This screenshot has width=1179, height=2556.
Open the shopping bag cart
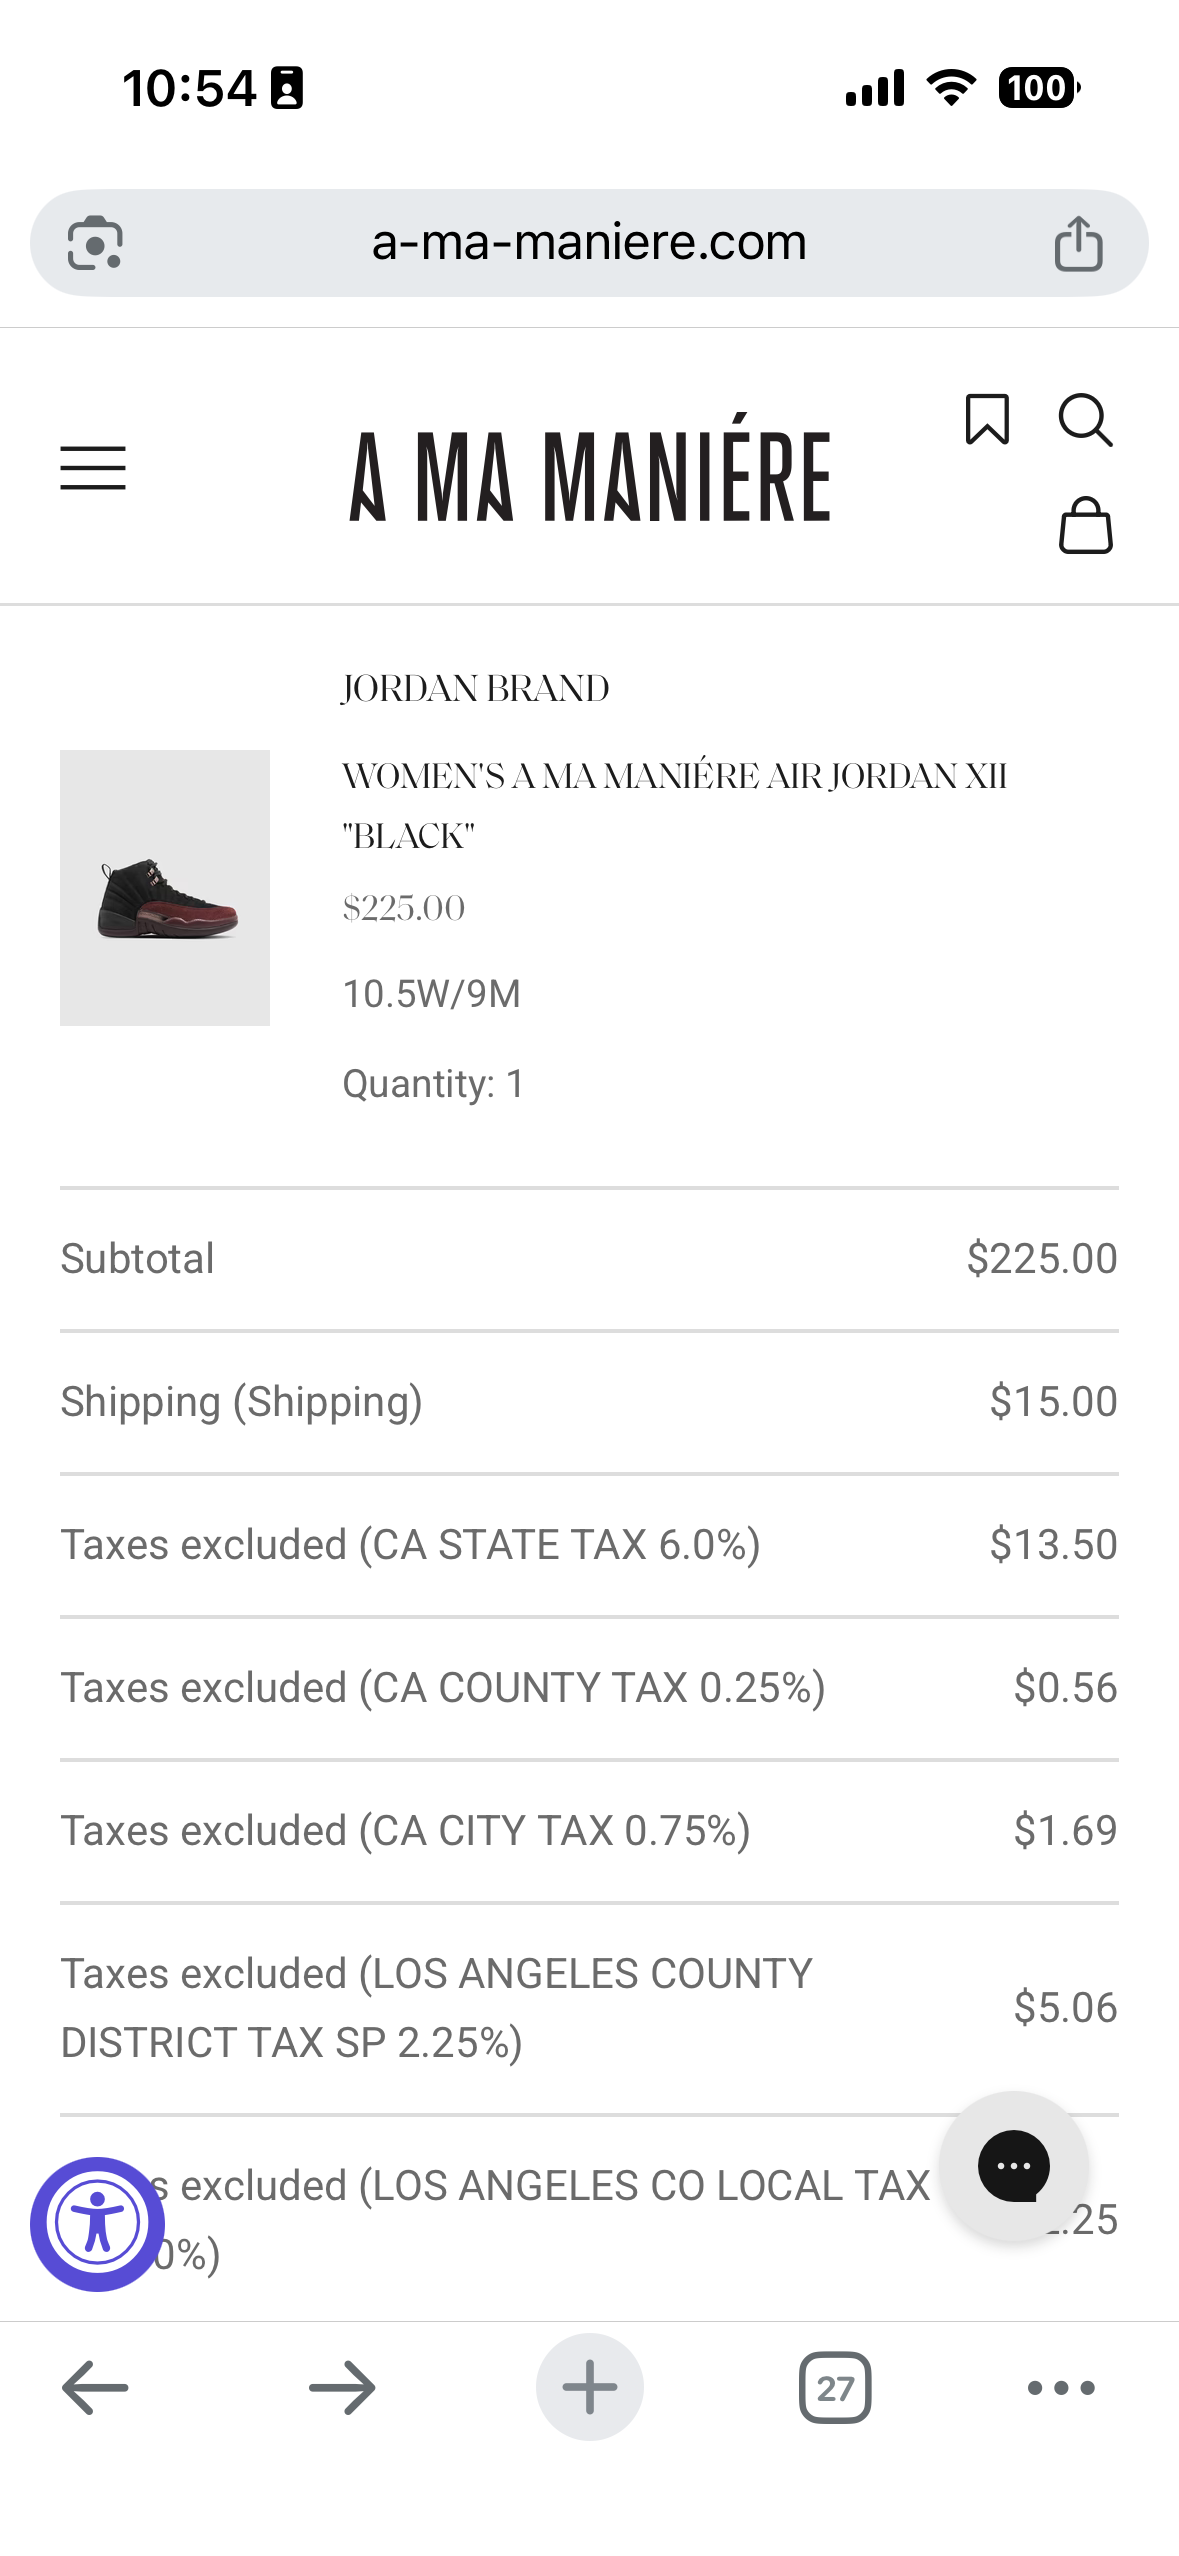[1085, 526]
